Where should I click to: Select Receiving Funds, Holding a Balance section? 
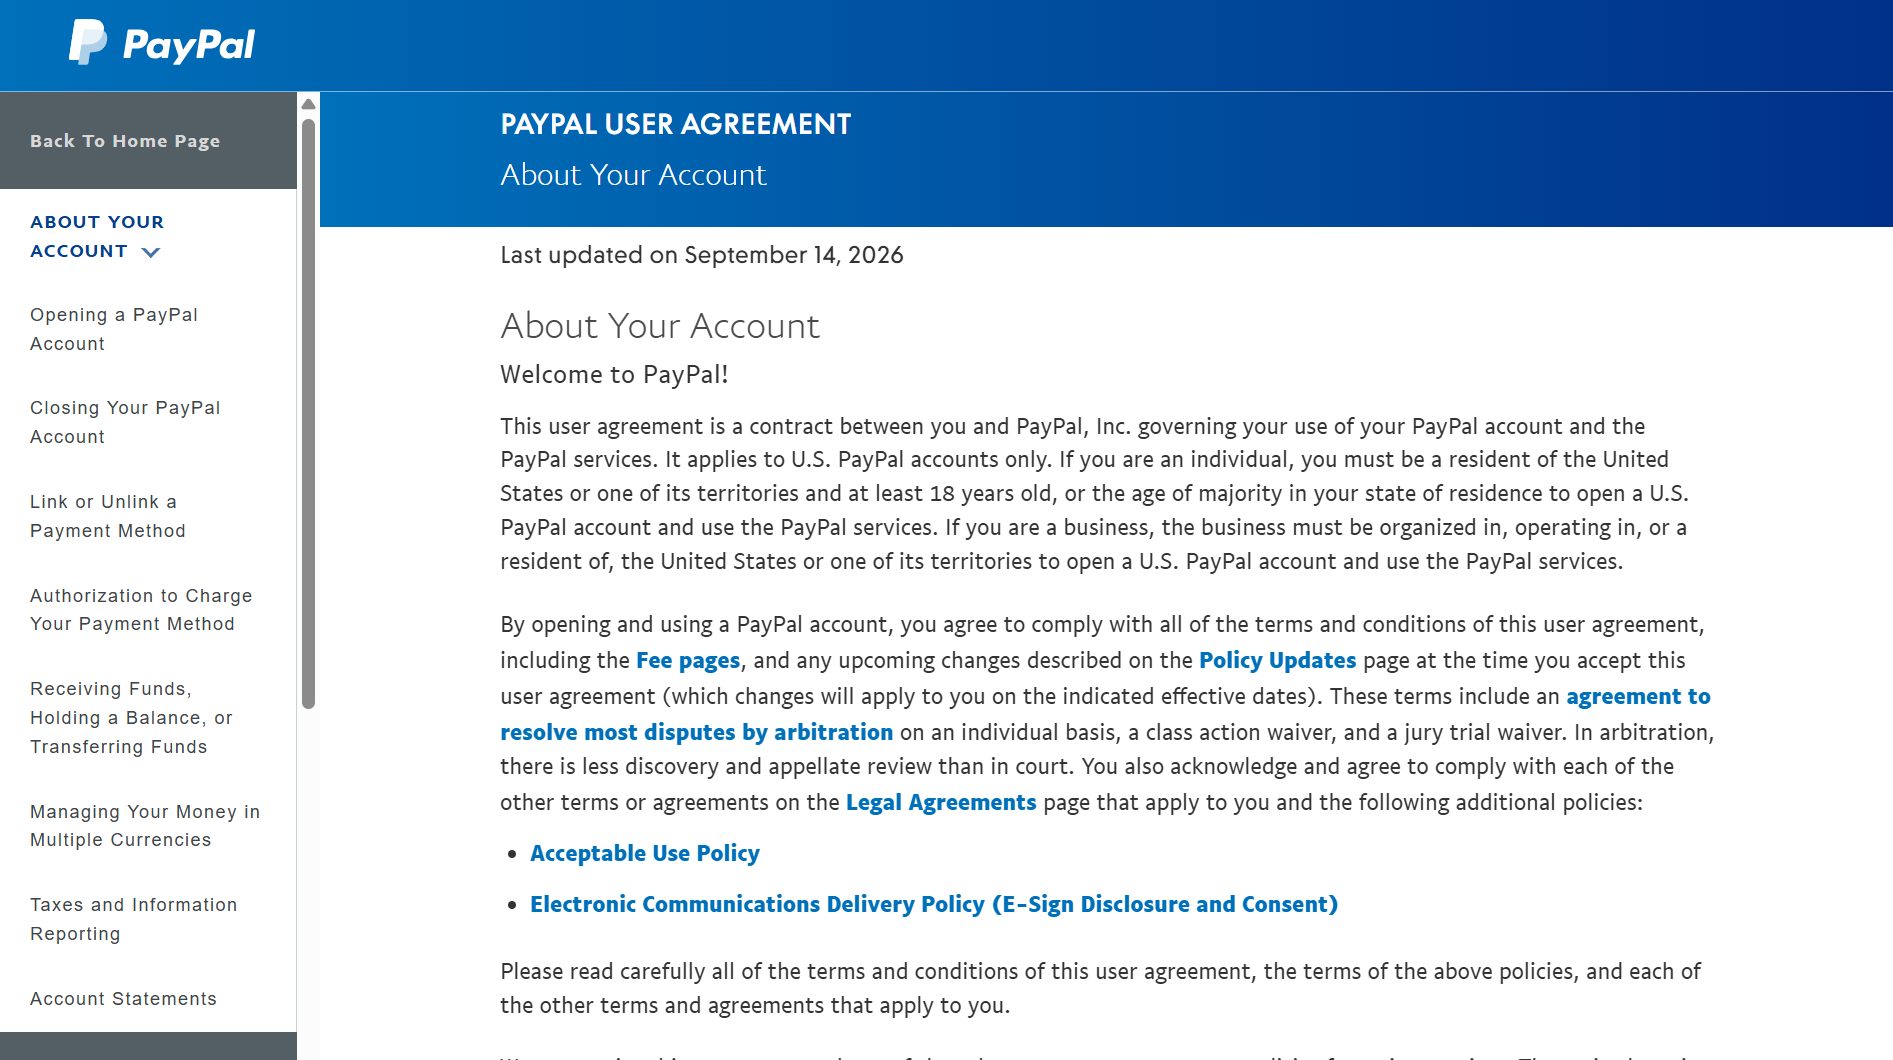[131, 718]
